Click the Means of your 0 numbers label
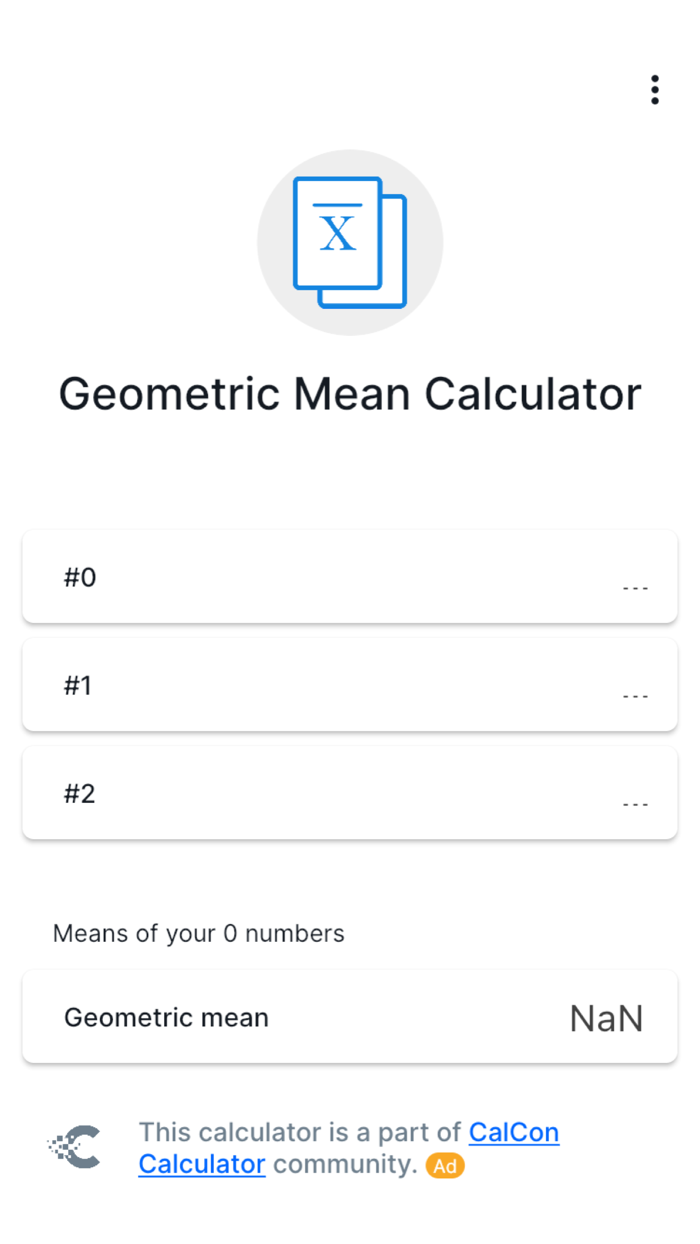This screenshot has width=700, height=1244. pos(198,933)
